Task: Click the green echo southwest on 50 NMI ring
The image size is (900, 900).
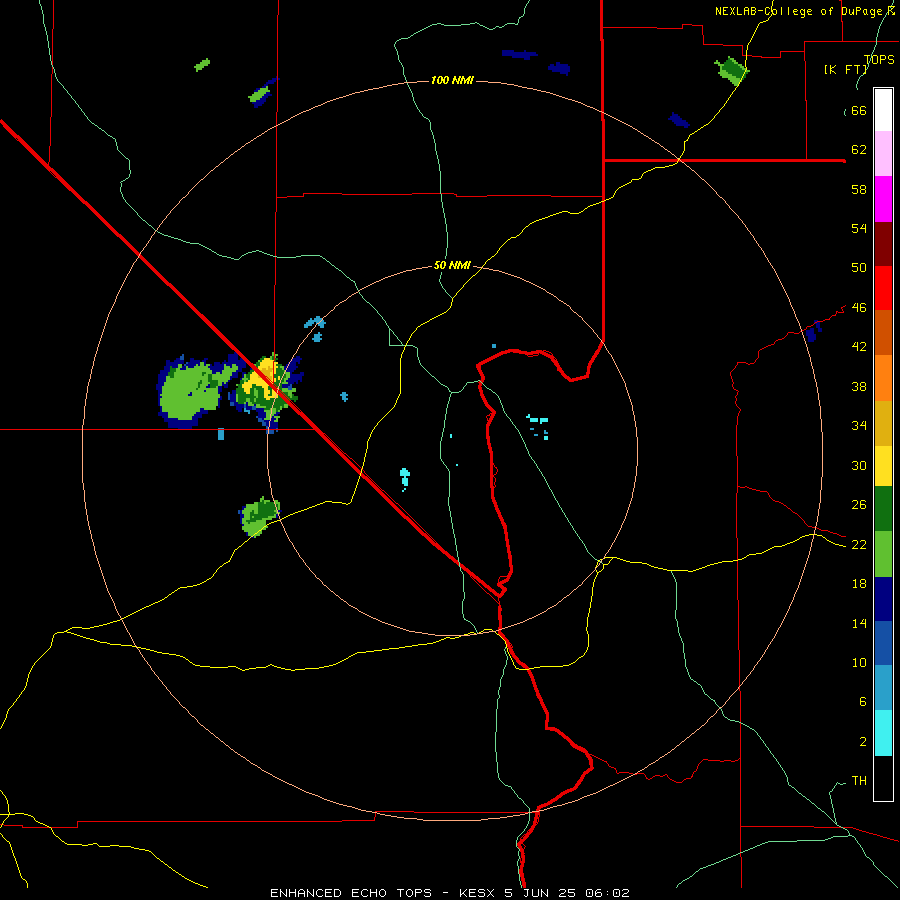Action: pos(259,516)
